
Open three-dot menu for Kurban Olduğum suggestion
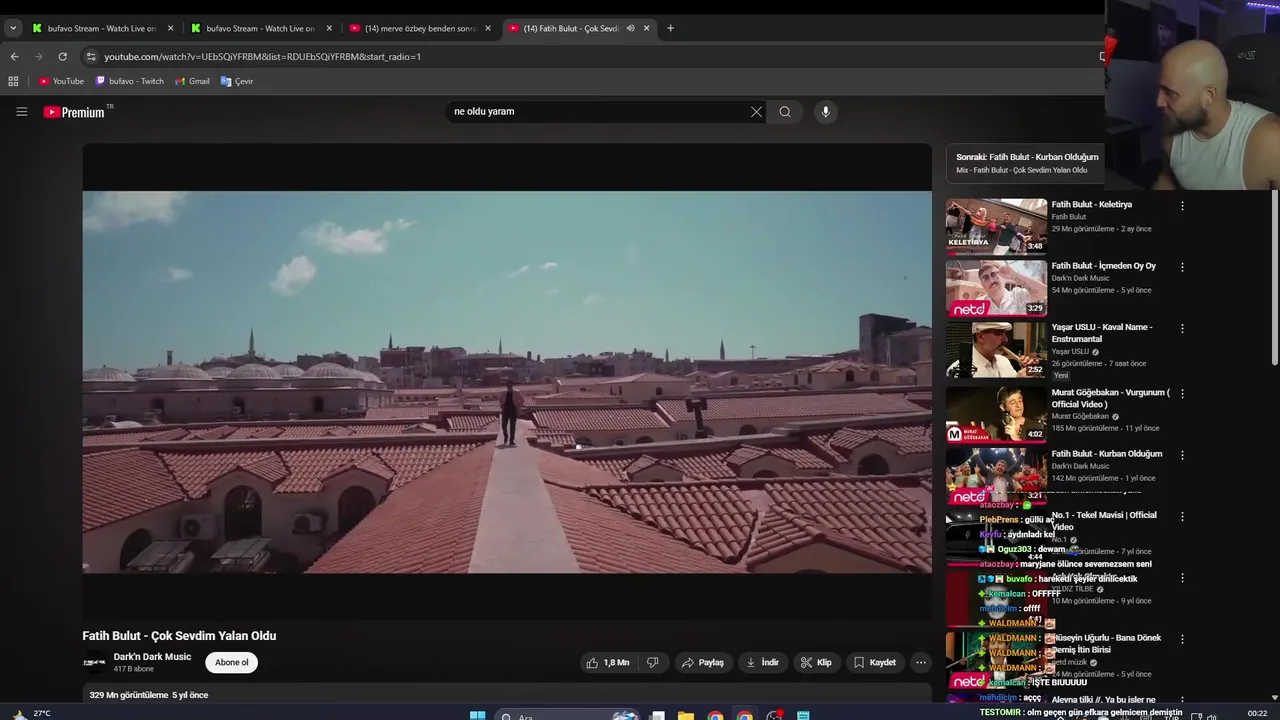click(1182, 455)
